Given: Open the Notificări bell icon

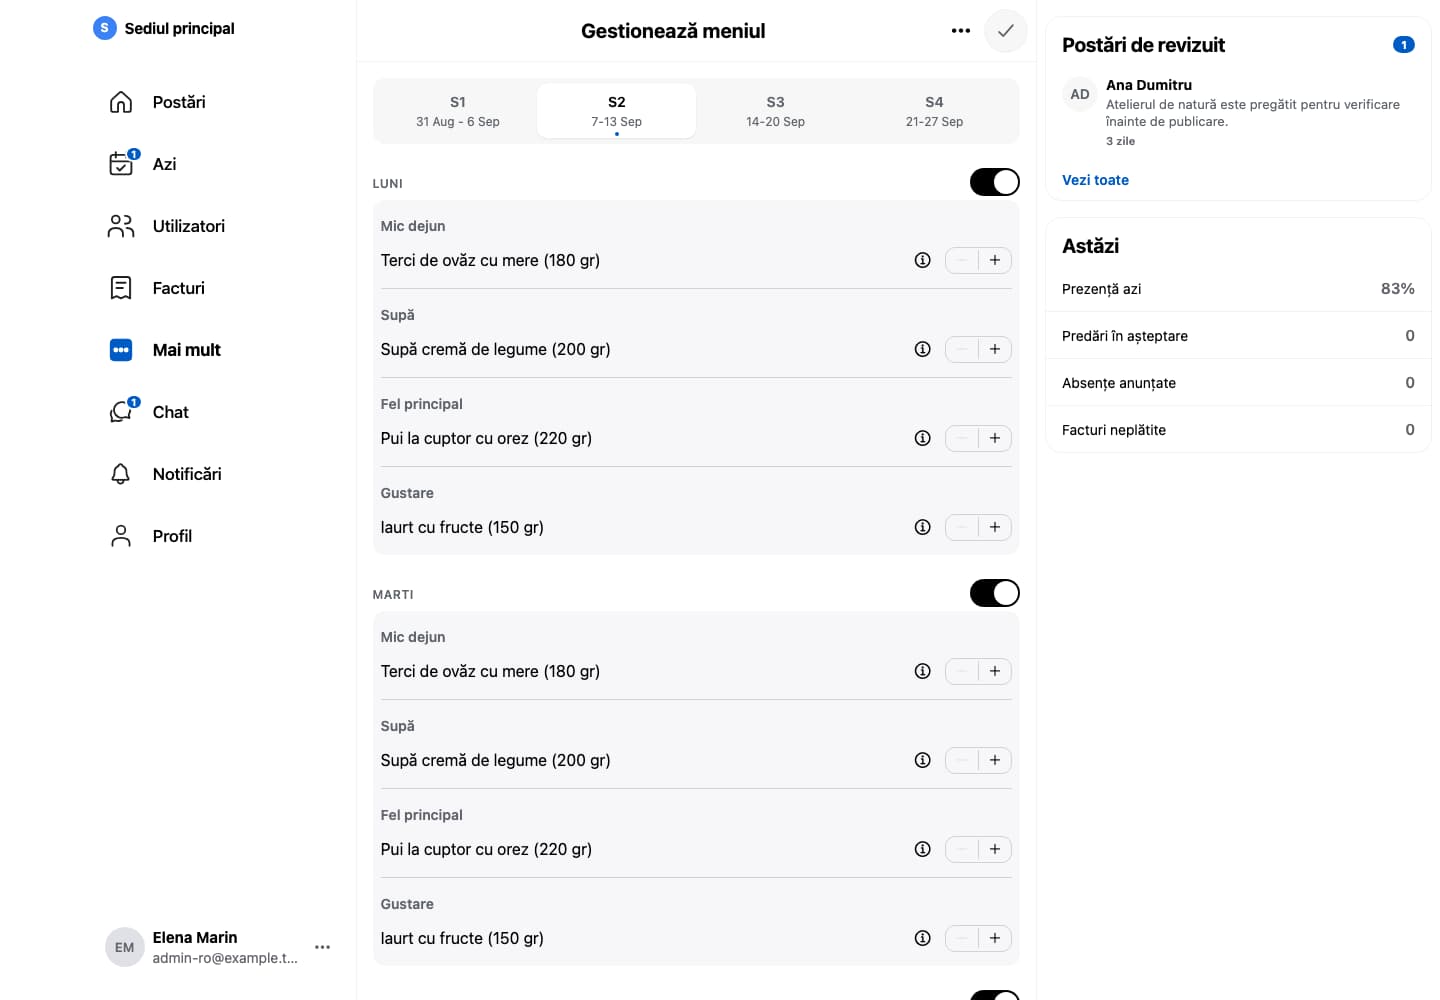Looking at the screenshot, I should pos(121,474).
